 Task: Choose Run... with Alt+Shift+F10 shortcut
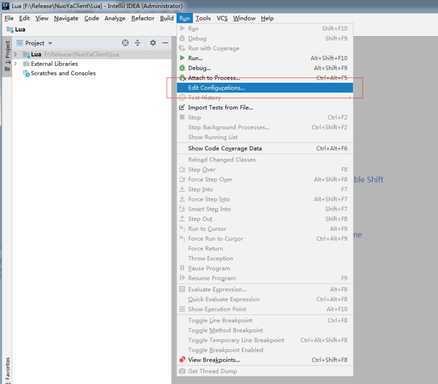[x=265, y=58]
